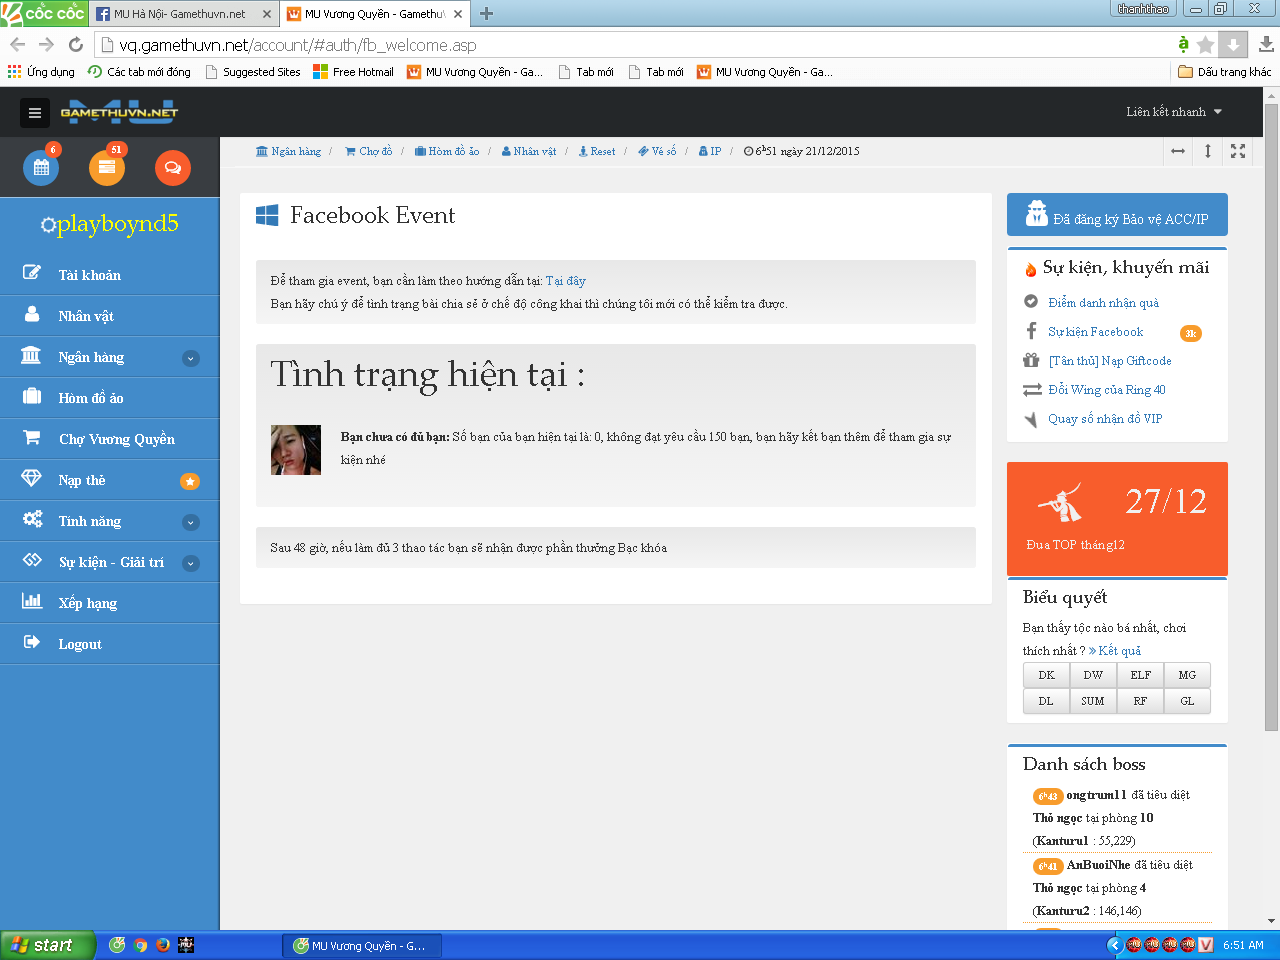Open the Tại đây instructions link
The width and height of the screenshot is (1280, 960).
565,281
